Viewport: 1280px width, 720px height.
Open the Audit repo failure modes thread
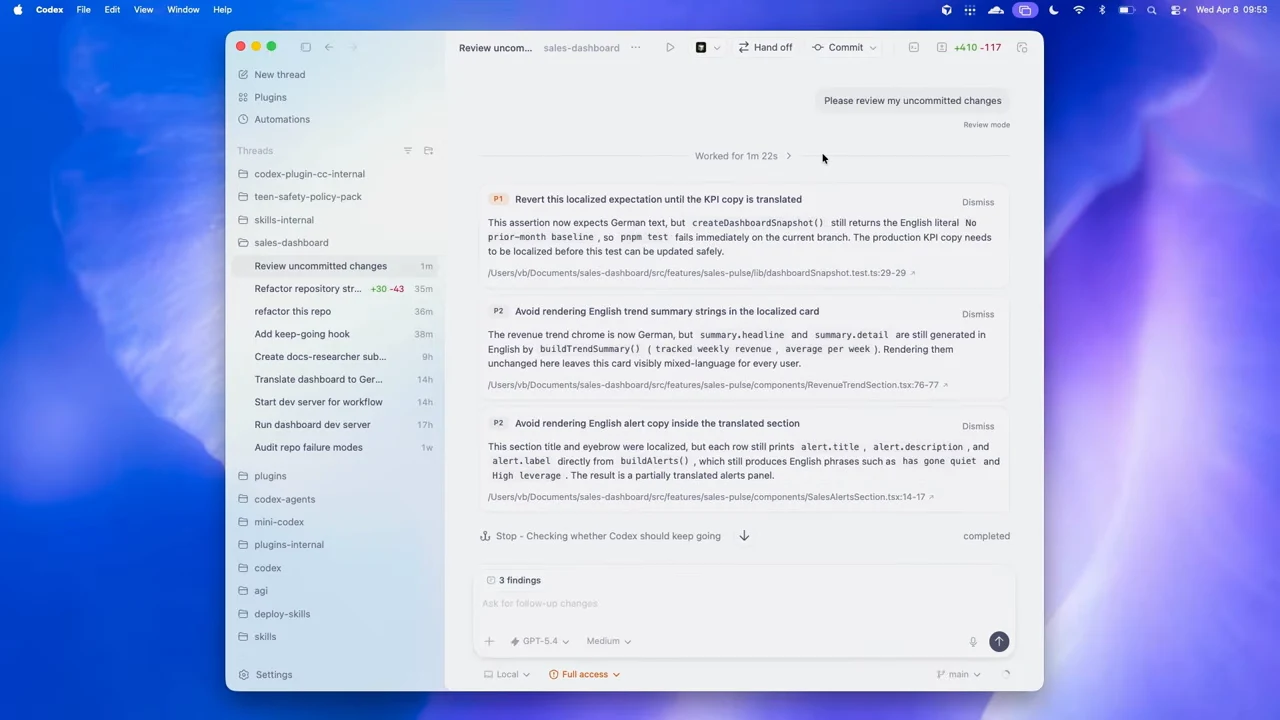(x=334, y=448)
